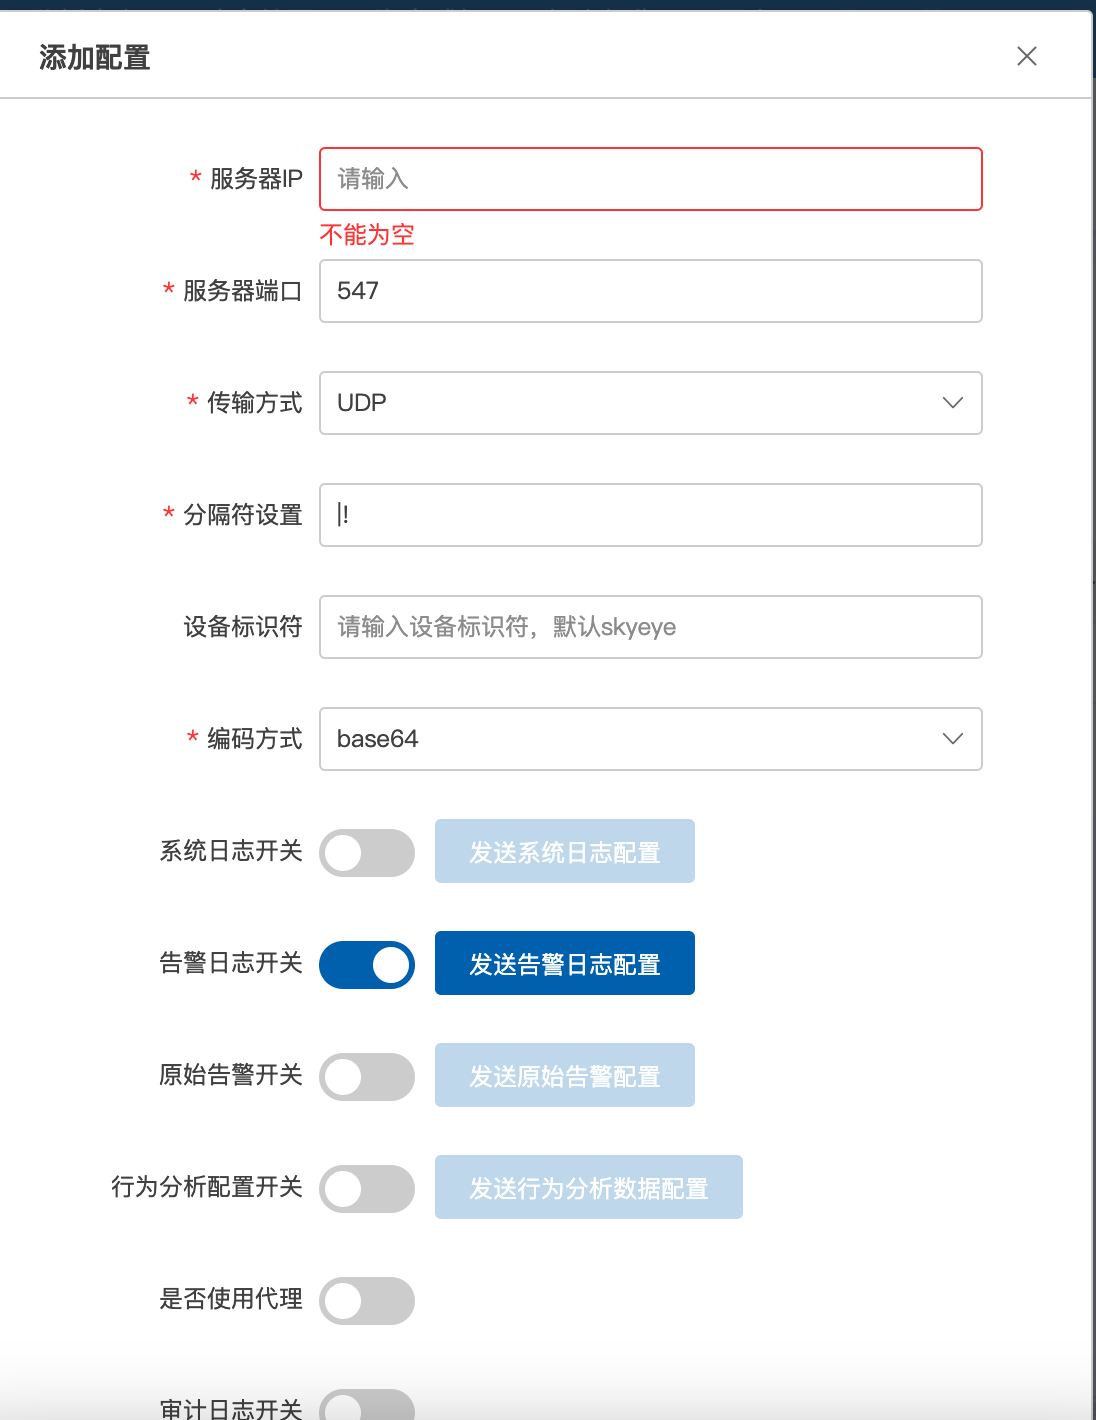Click the 添加配置 dialog title
Image resolution: width=1096 pixels, height=1420 pixels.
pyautogui.click(x=95, y=58)
